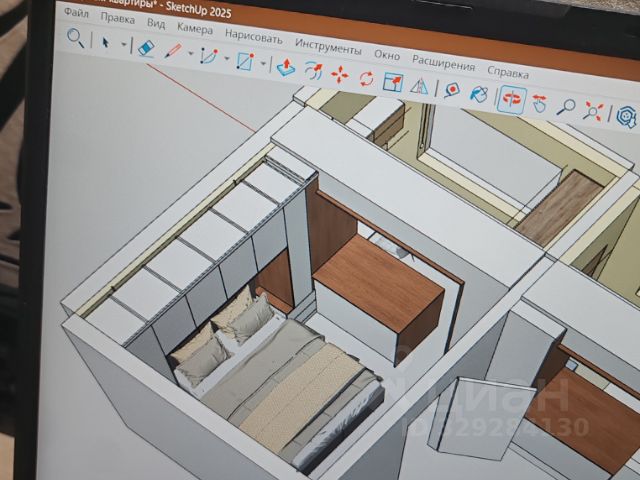The height and width of the screenshot is (480, 640).
Task: Open the Окно menu
Action: (387, 55)
